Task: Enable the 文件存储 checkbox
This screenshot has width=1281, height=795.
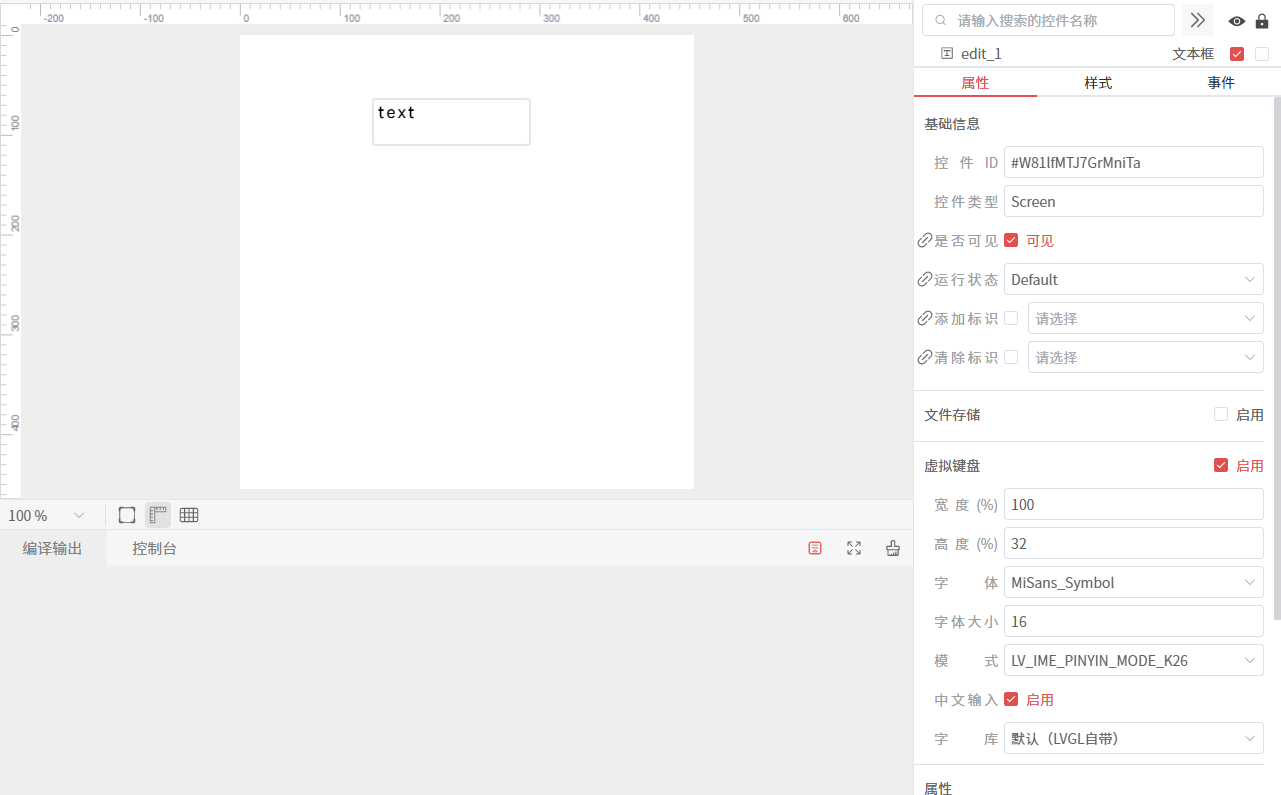Action: pos(1220,414)
